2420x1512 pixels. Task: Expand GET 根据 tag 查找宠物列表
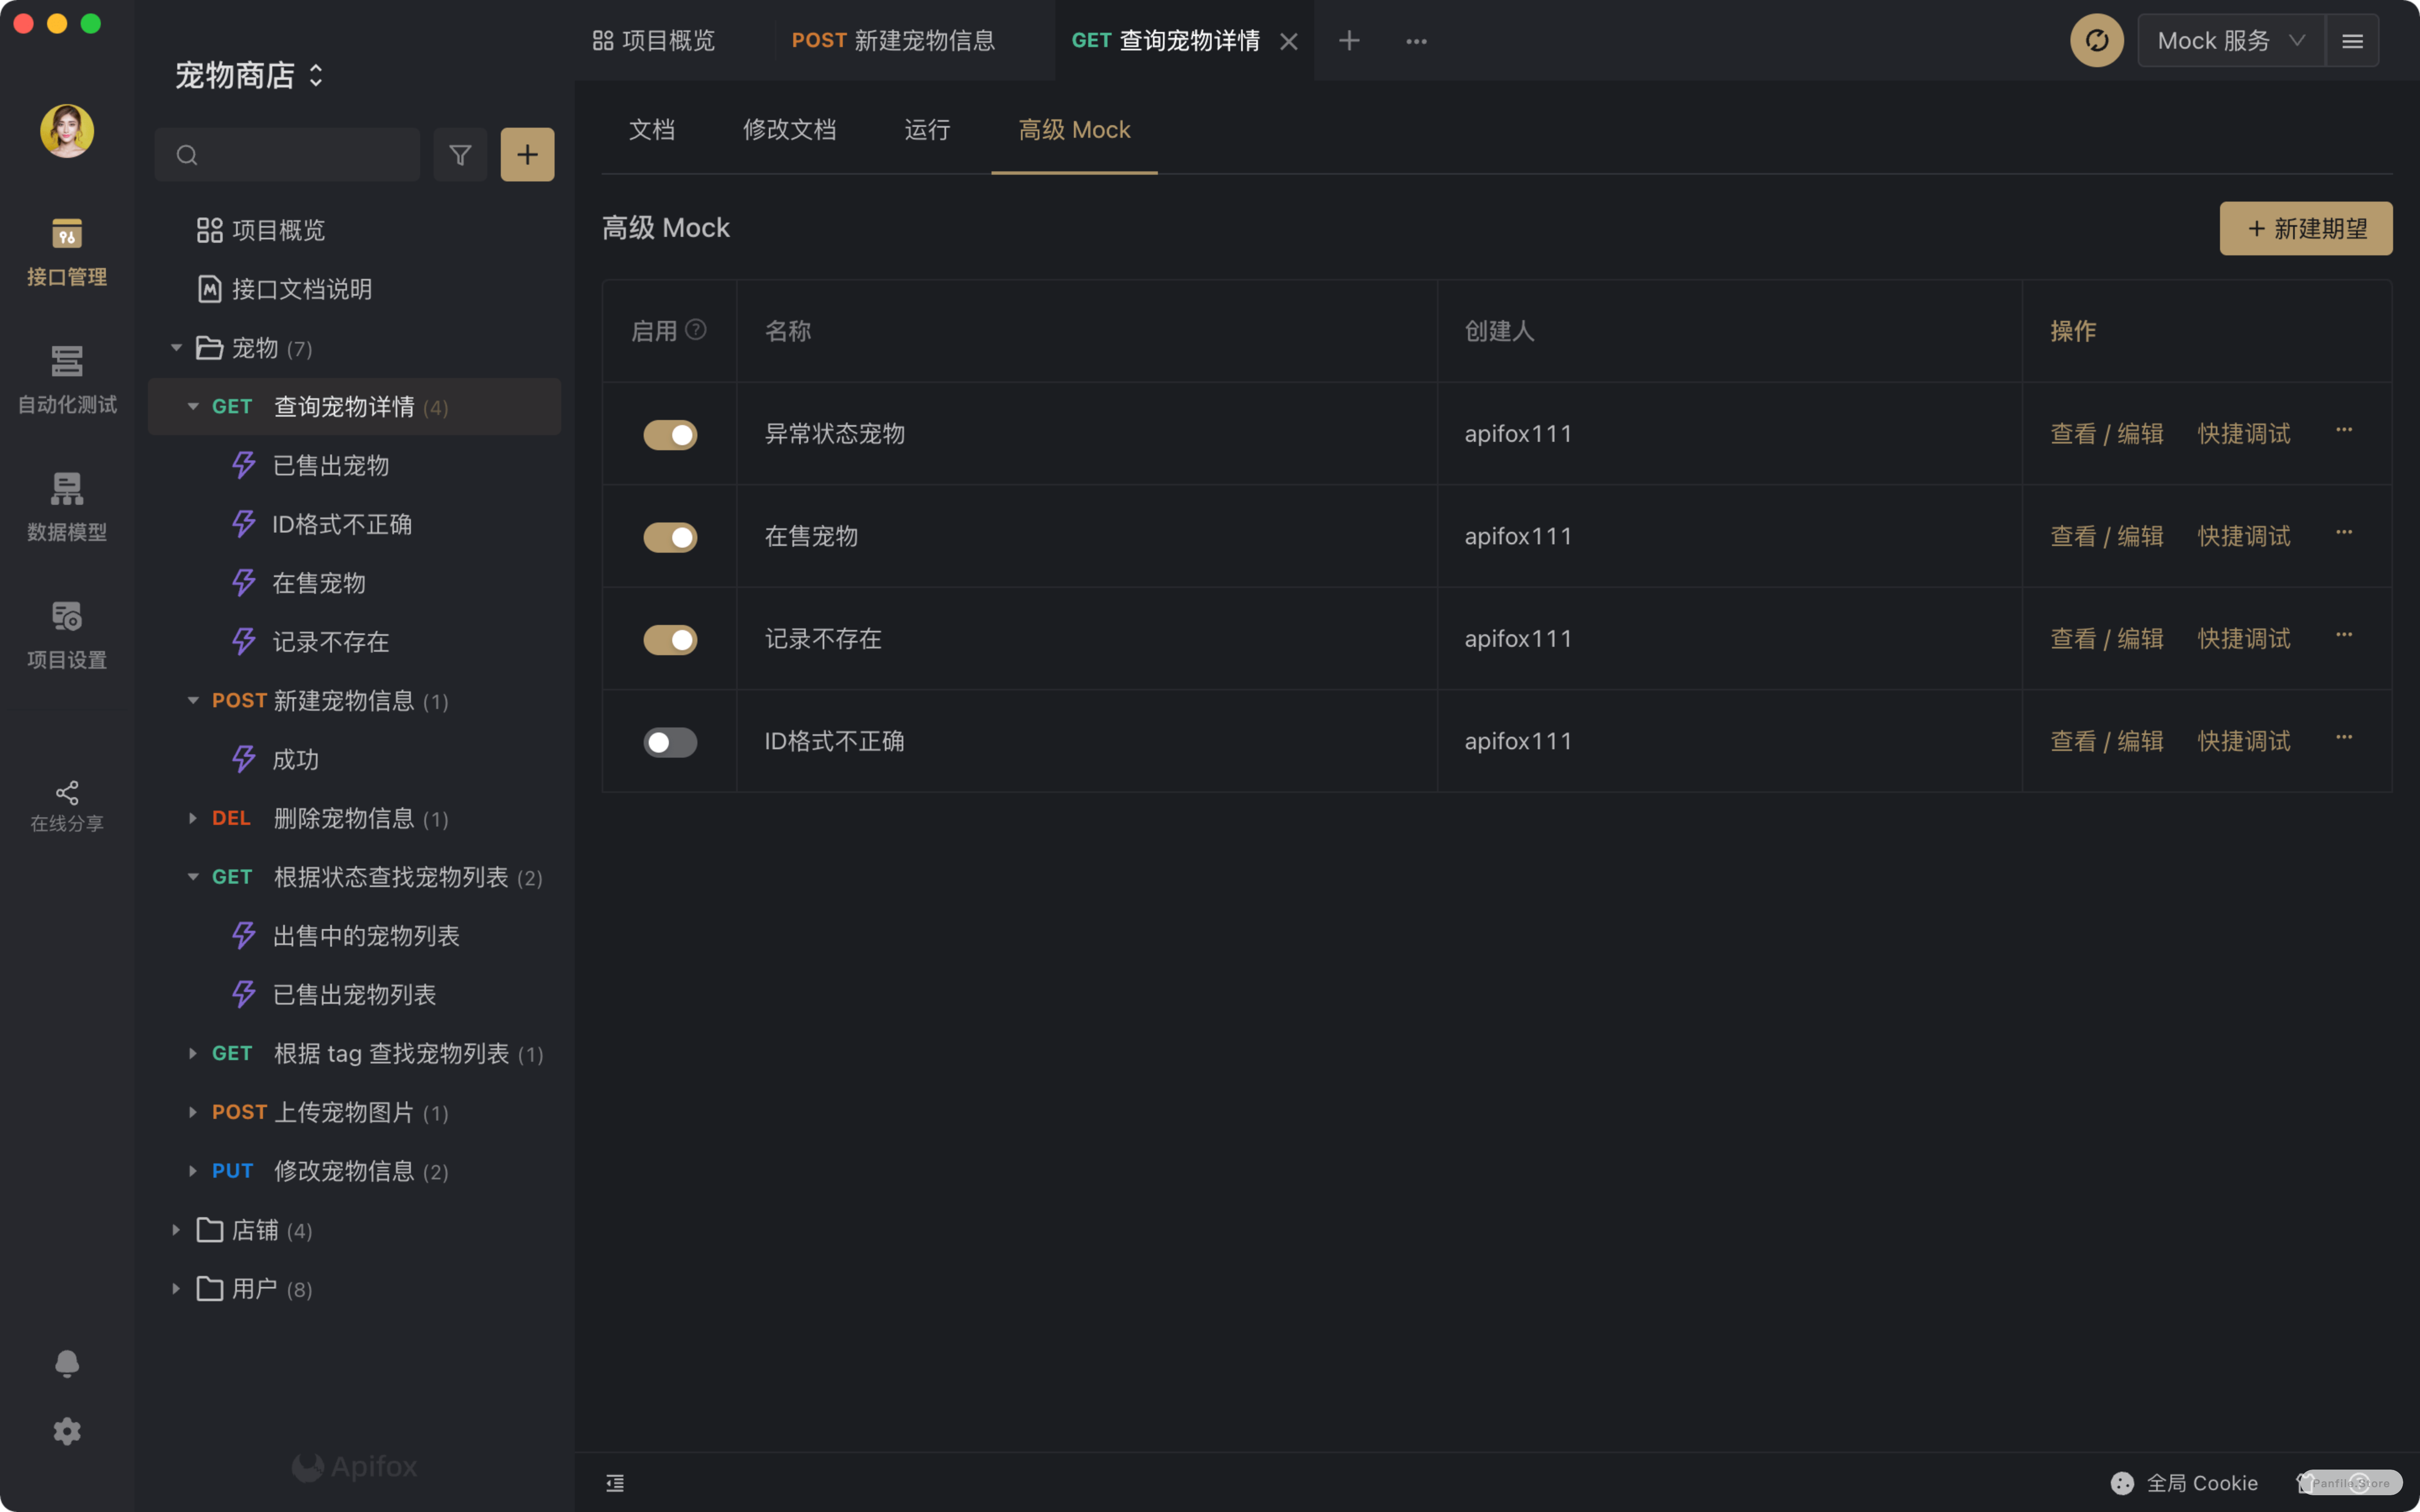pyautogui.click(x=193, y=1053)
